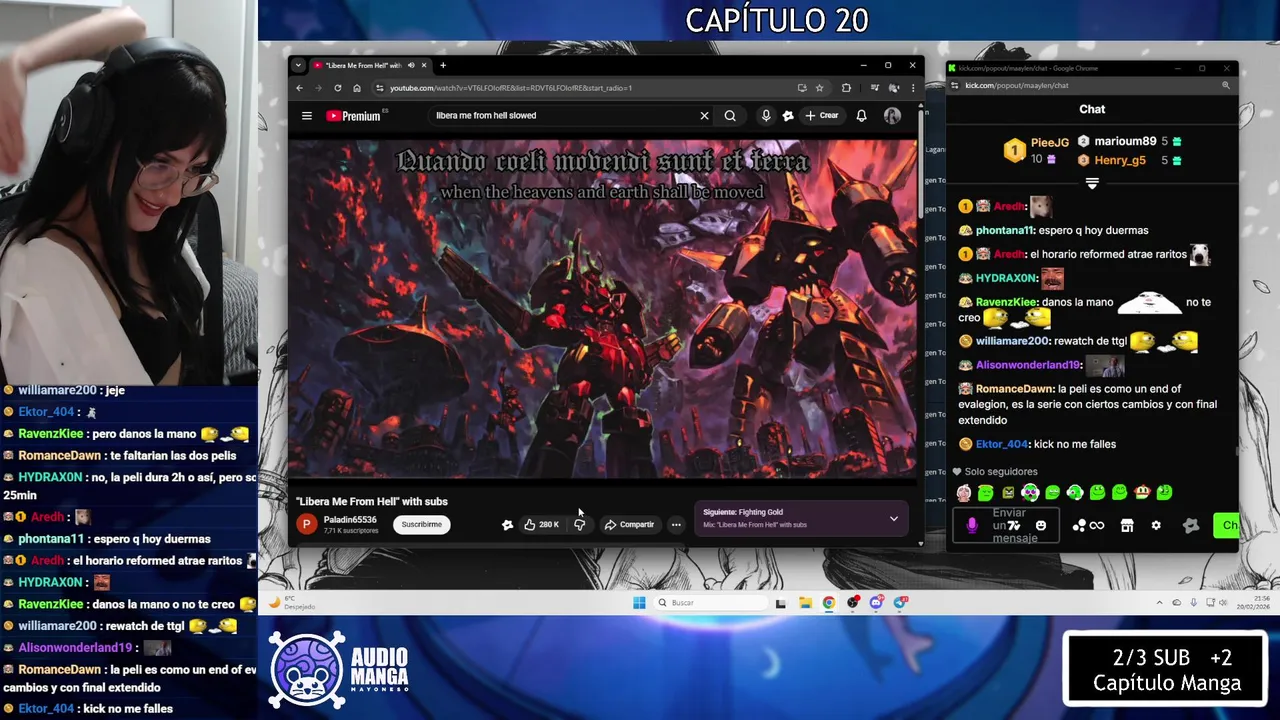Open the channel points infinity icon
This screenshot has width=1280, height=720.
pyautogui.click(x=1097, y=526)
